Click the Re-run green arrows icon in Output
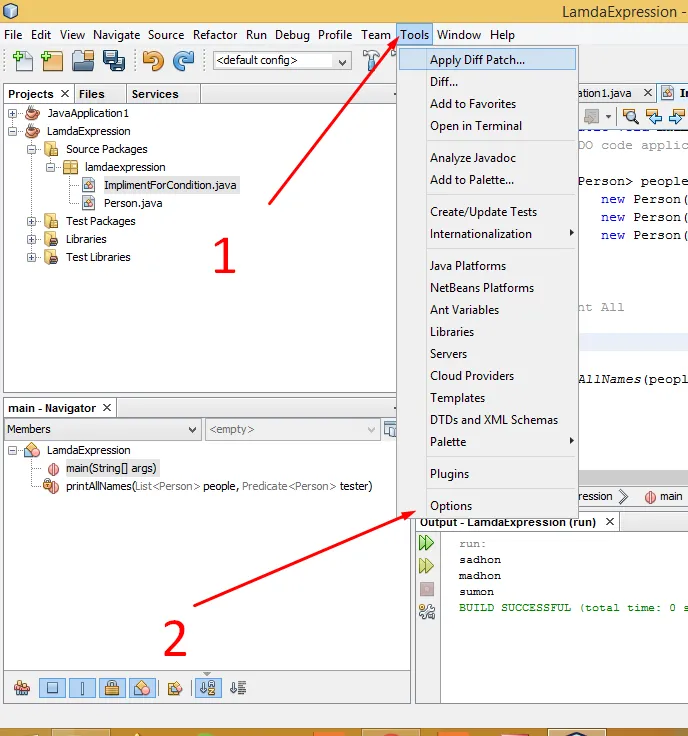Viewport: 688px width, 736px height. click(x=426, y=543)
